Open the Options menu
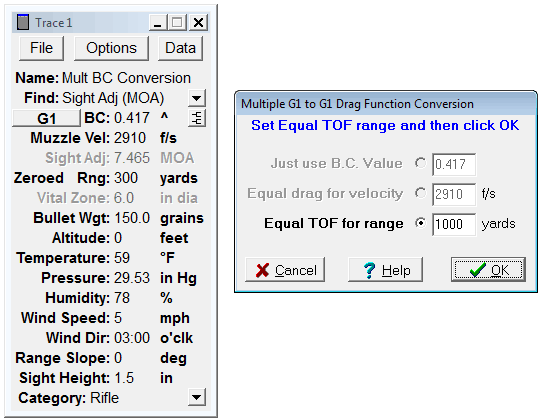This screenshot has width=540, height=418. 111,48
